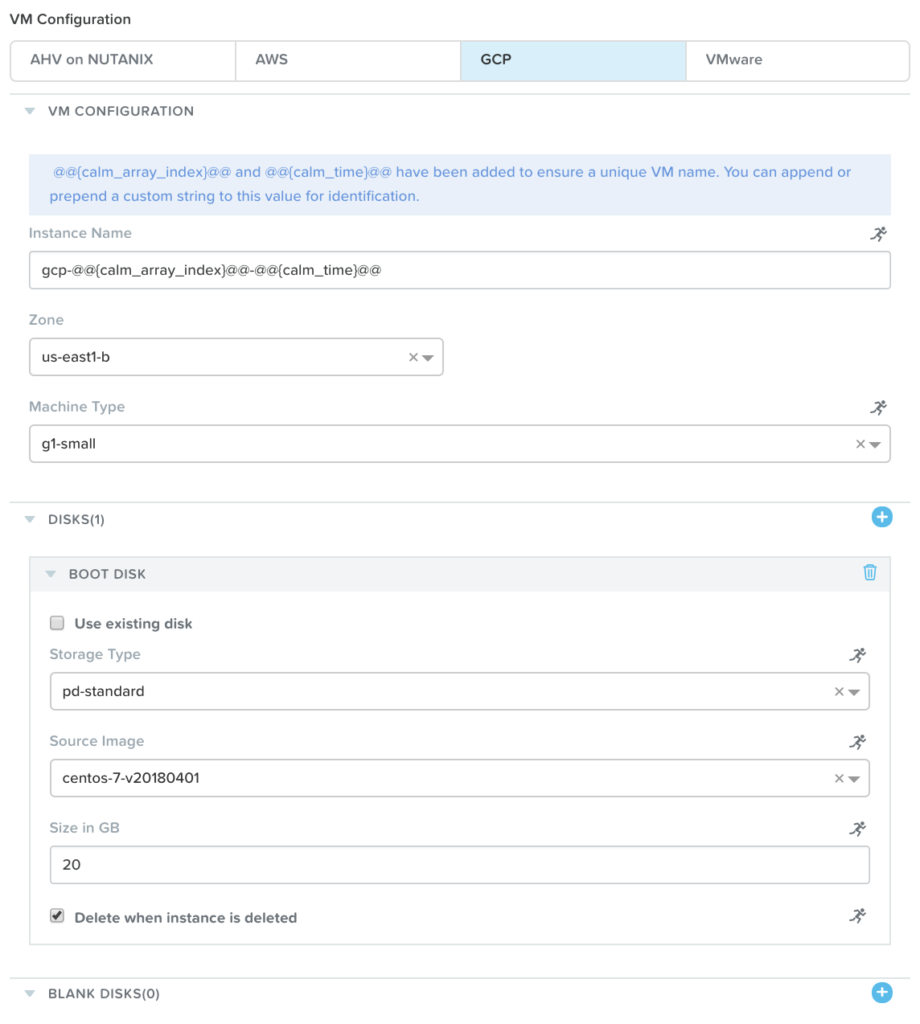The image size is (920, 1024).
Task: Click the macro icon beside Machine Type
Action: [878, 408]
